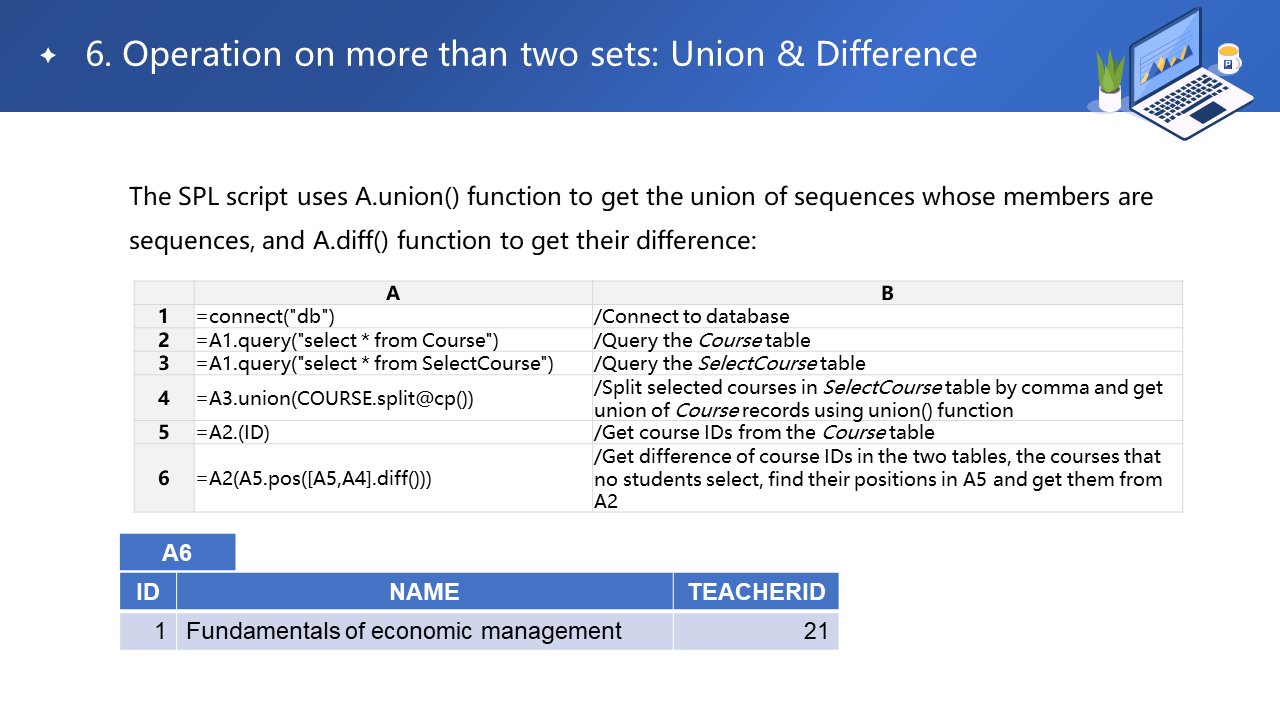Select row number 1 in the script grid
Viewport: 1280px width, 720px height.
[164, 317]
